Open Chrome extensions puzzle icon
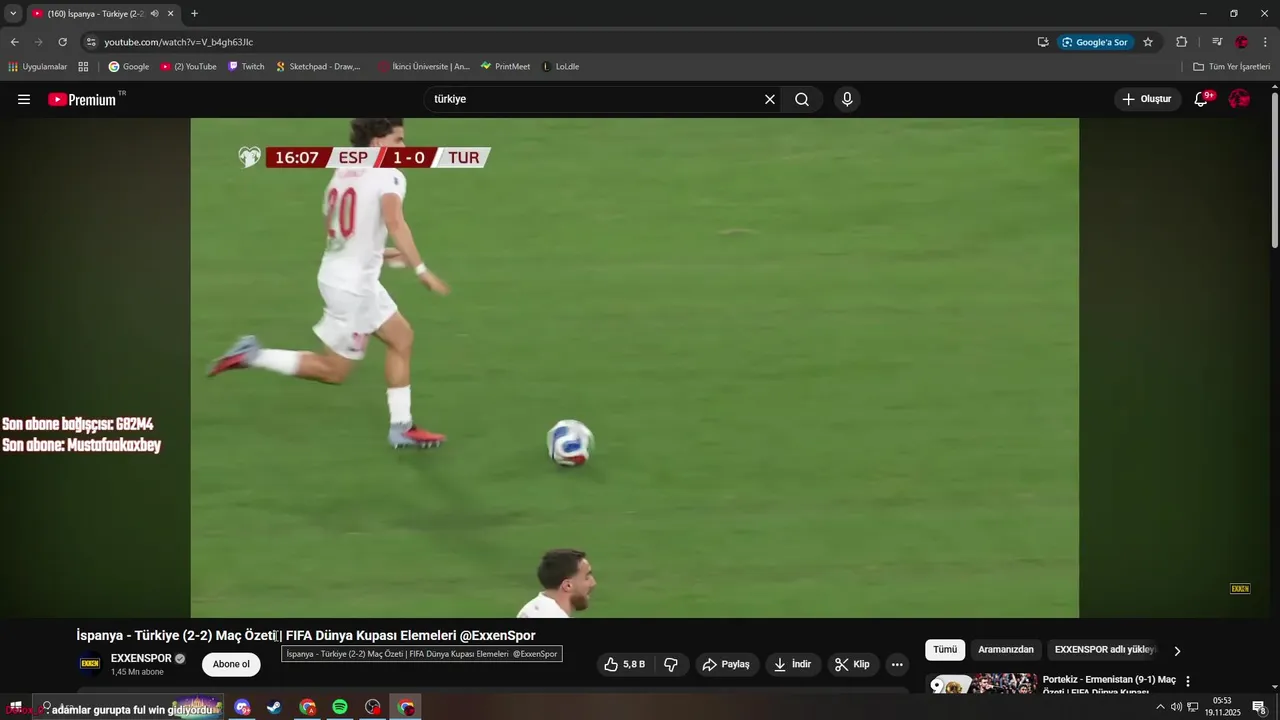The width and height of the screenshot is (1280, 720). click(x=1181, y=42)
